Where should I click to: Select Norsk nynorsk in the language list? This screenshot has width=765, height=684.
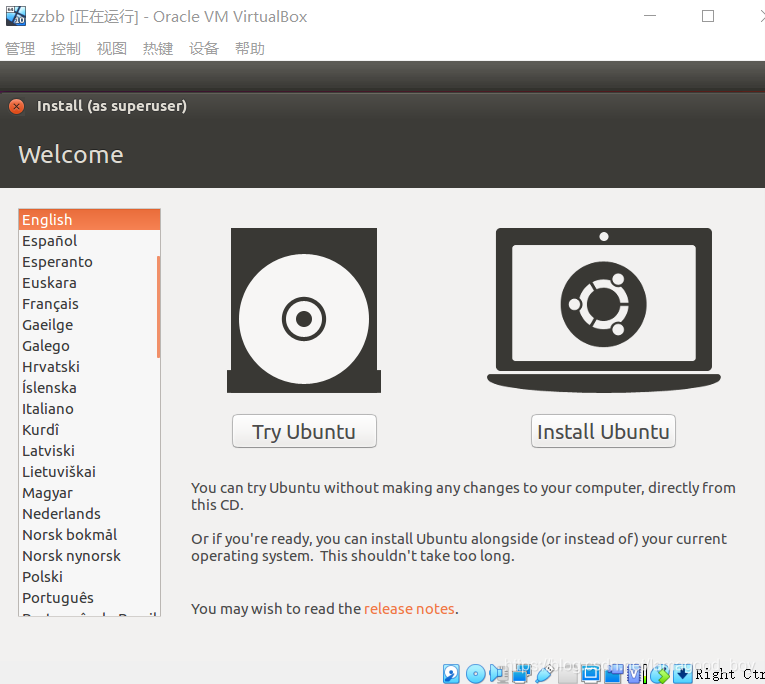89,555
